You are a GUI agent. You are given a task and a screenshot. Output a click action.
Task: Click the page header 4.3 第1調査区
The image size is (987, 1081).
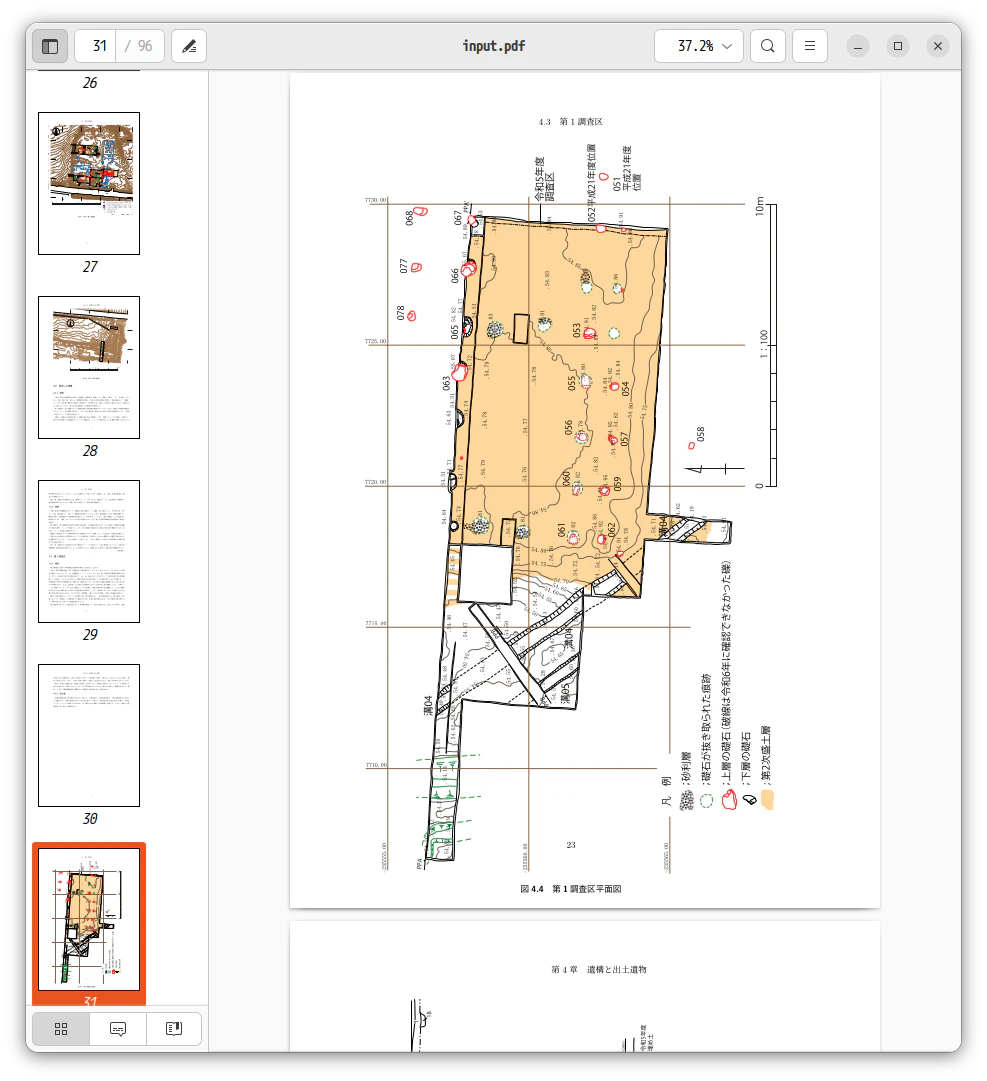[x=571, y=122]
